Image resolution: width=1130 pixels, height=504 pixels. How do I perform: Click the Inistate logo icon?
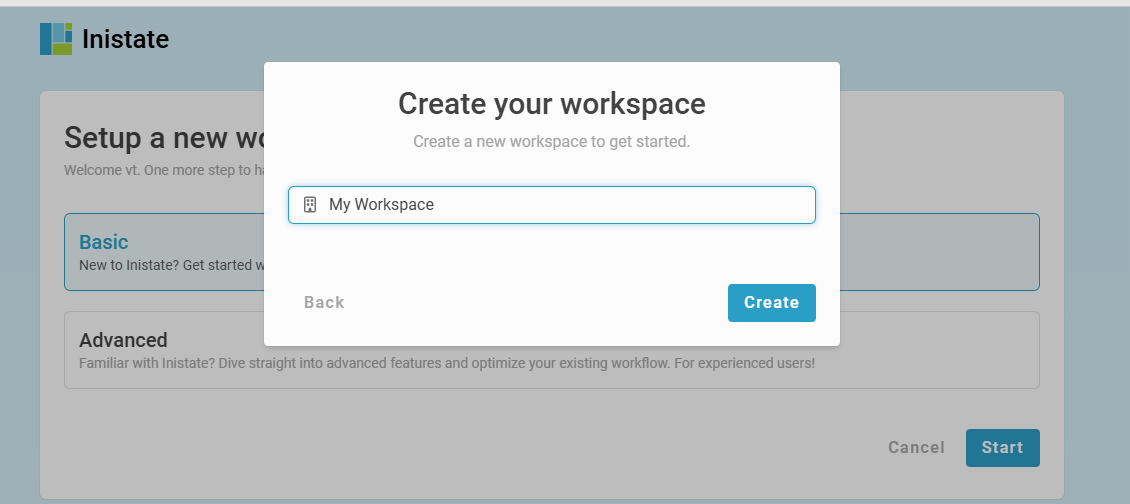pos(56,39)
